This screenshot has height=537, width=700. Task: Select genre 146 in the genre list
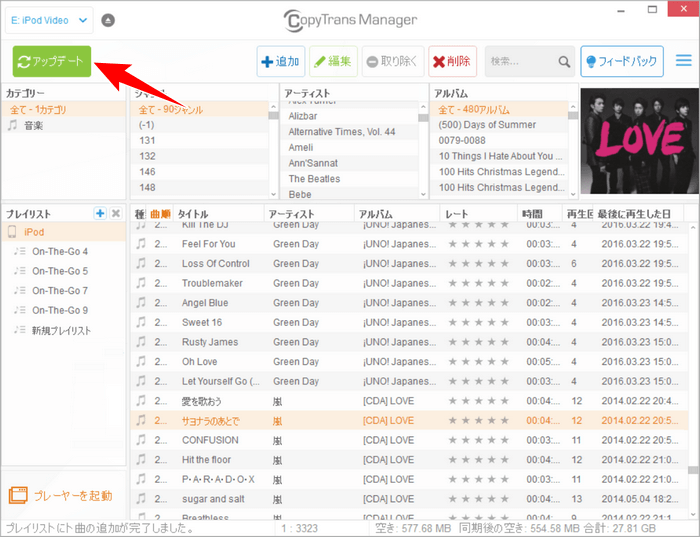click(200, 172)
